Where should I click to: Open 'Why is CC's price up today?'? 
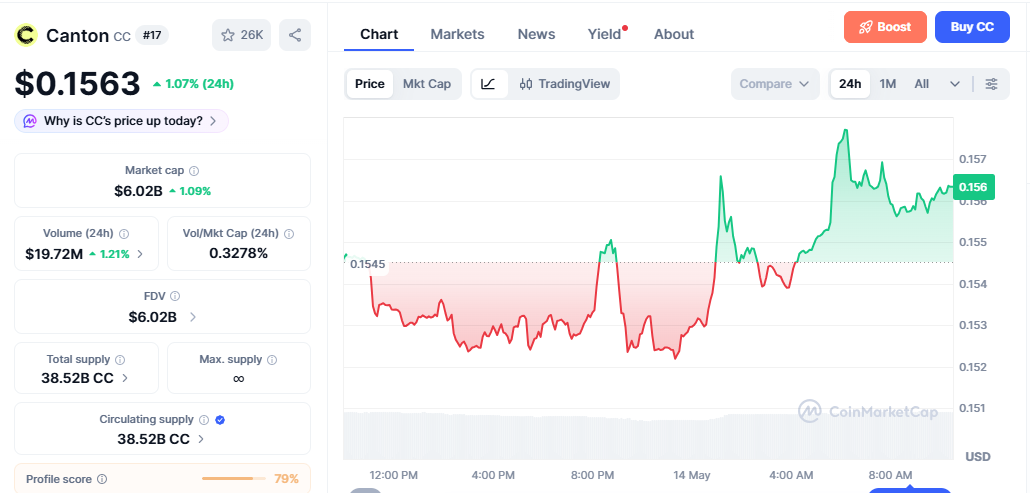point(122,121)
